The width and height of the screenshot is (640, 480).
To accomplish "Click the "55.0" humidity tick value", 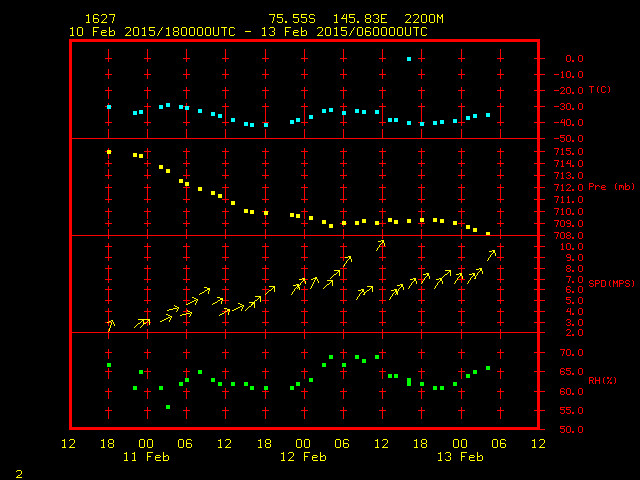I will tap(571, 411).
